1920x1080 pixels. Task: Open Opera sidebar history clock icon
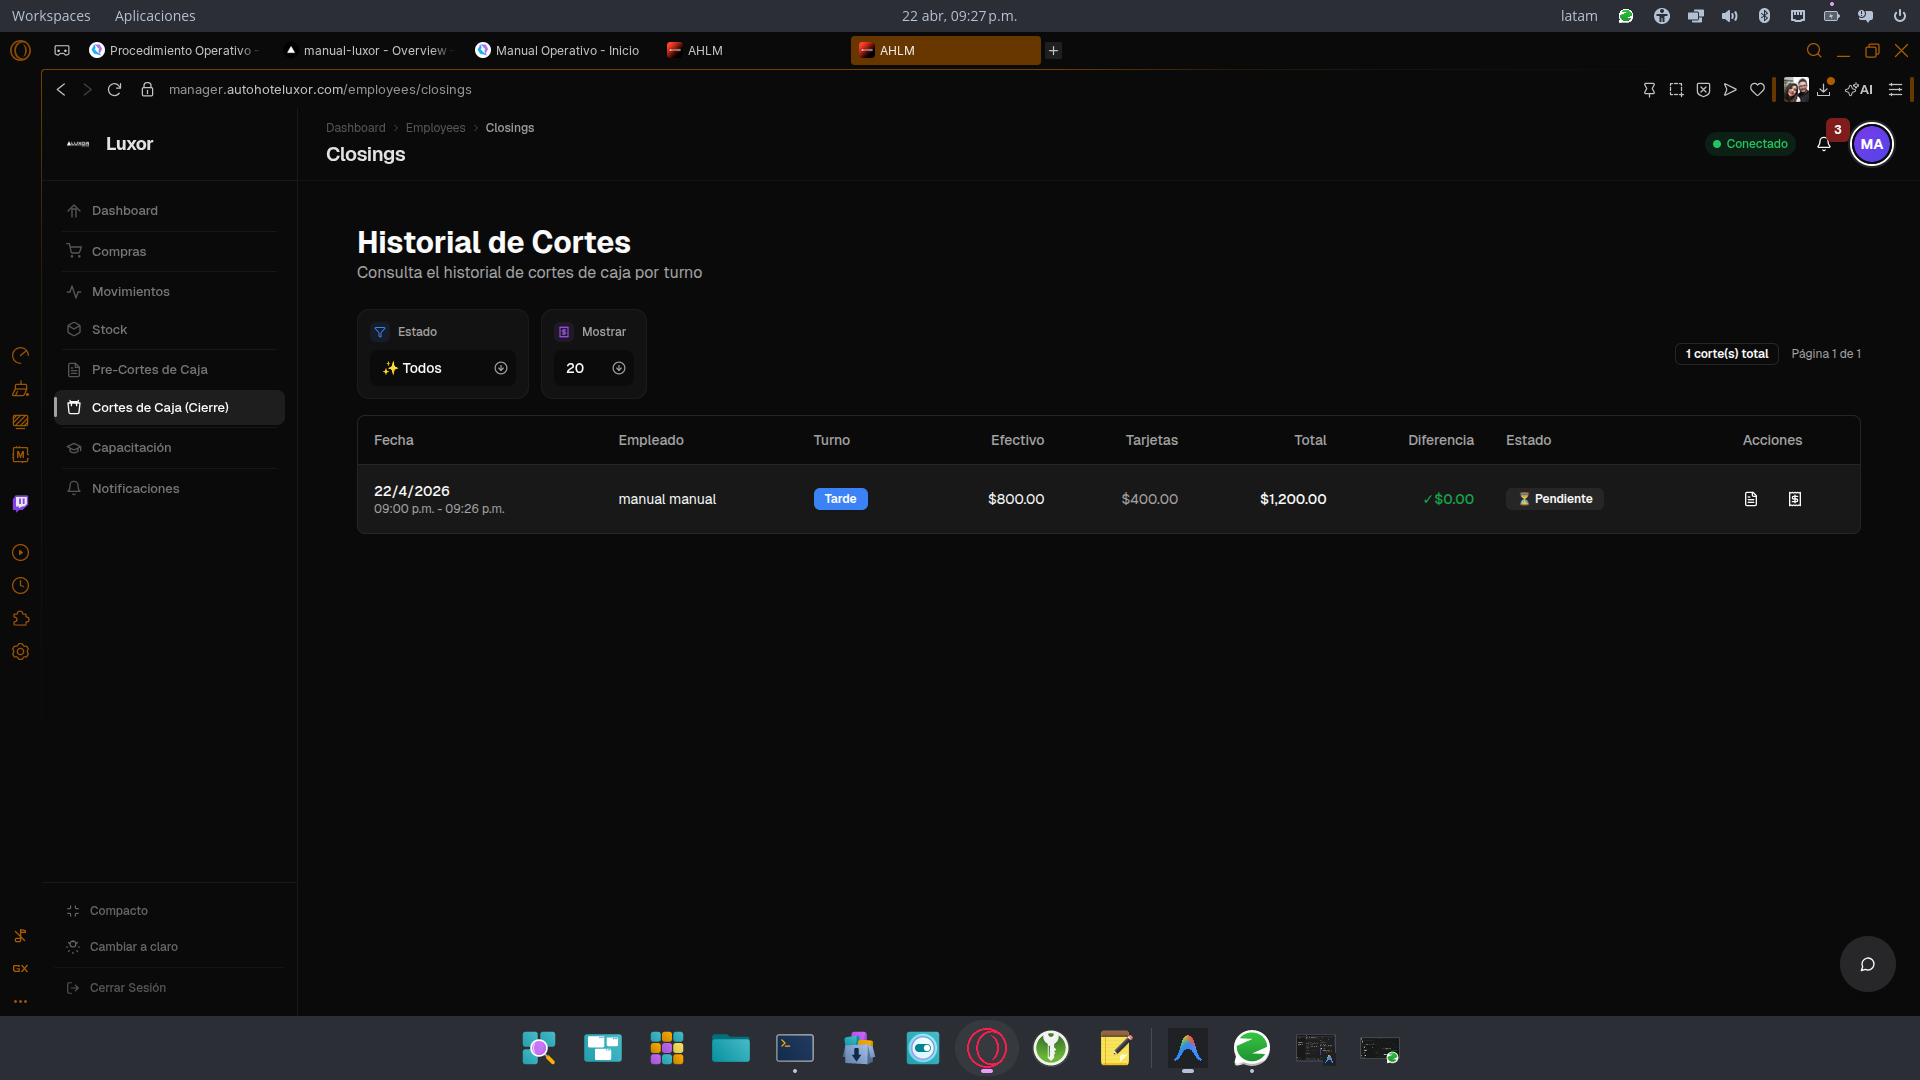(x=20, y=586)
